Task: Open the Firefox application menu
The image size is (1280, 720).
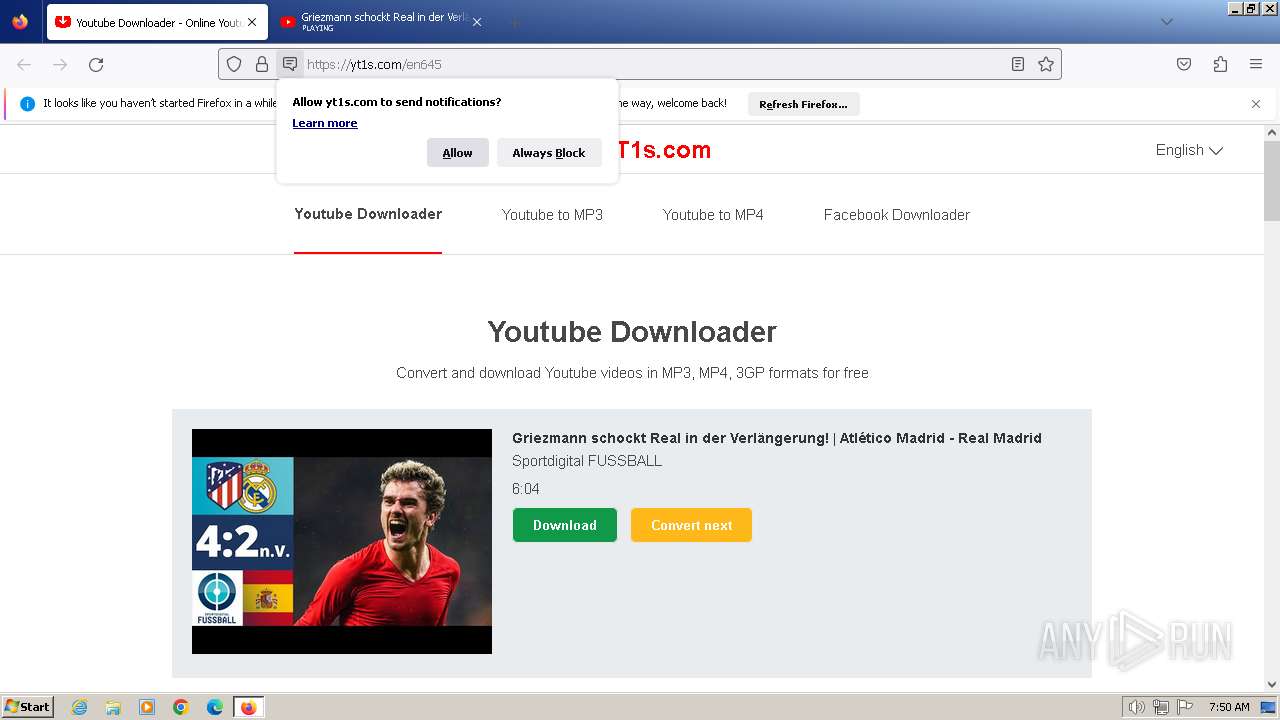Action: pos(1256,64)
